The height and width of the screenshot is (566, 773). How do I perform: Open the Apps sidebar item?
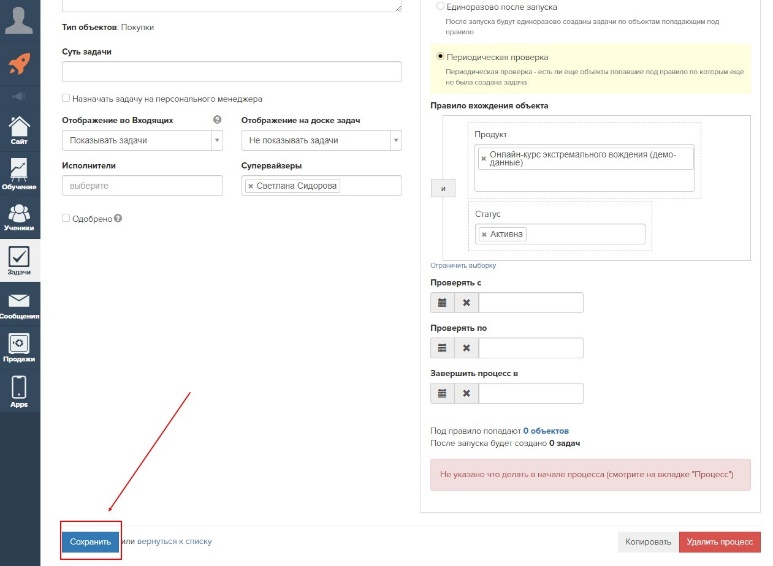[x=19, y=391]
